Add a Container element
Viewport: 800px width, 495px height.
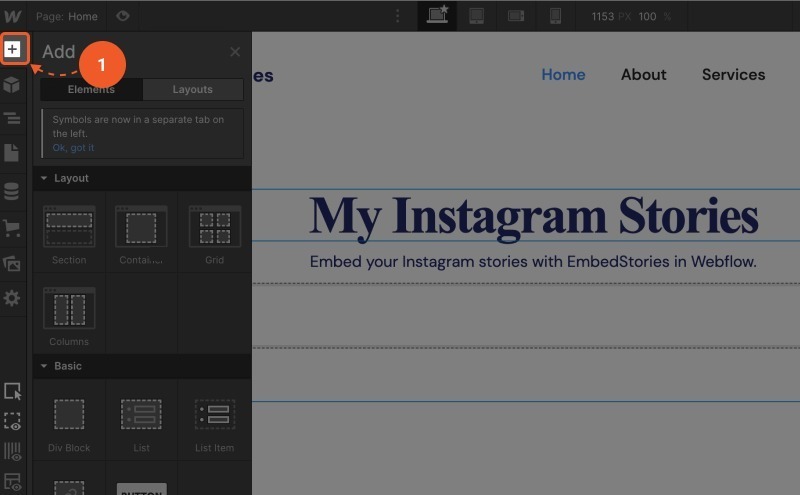tap(141, 233)
